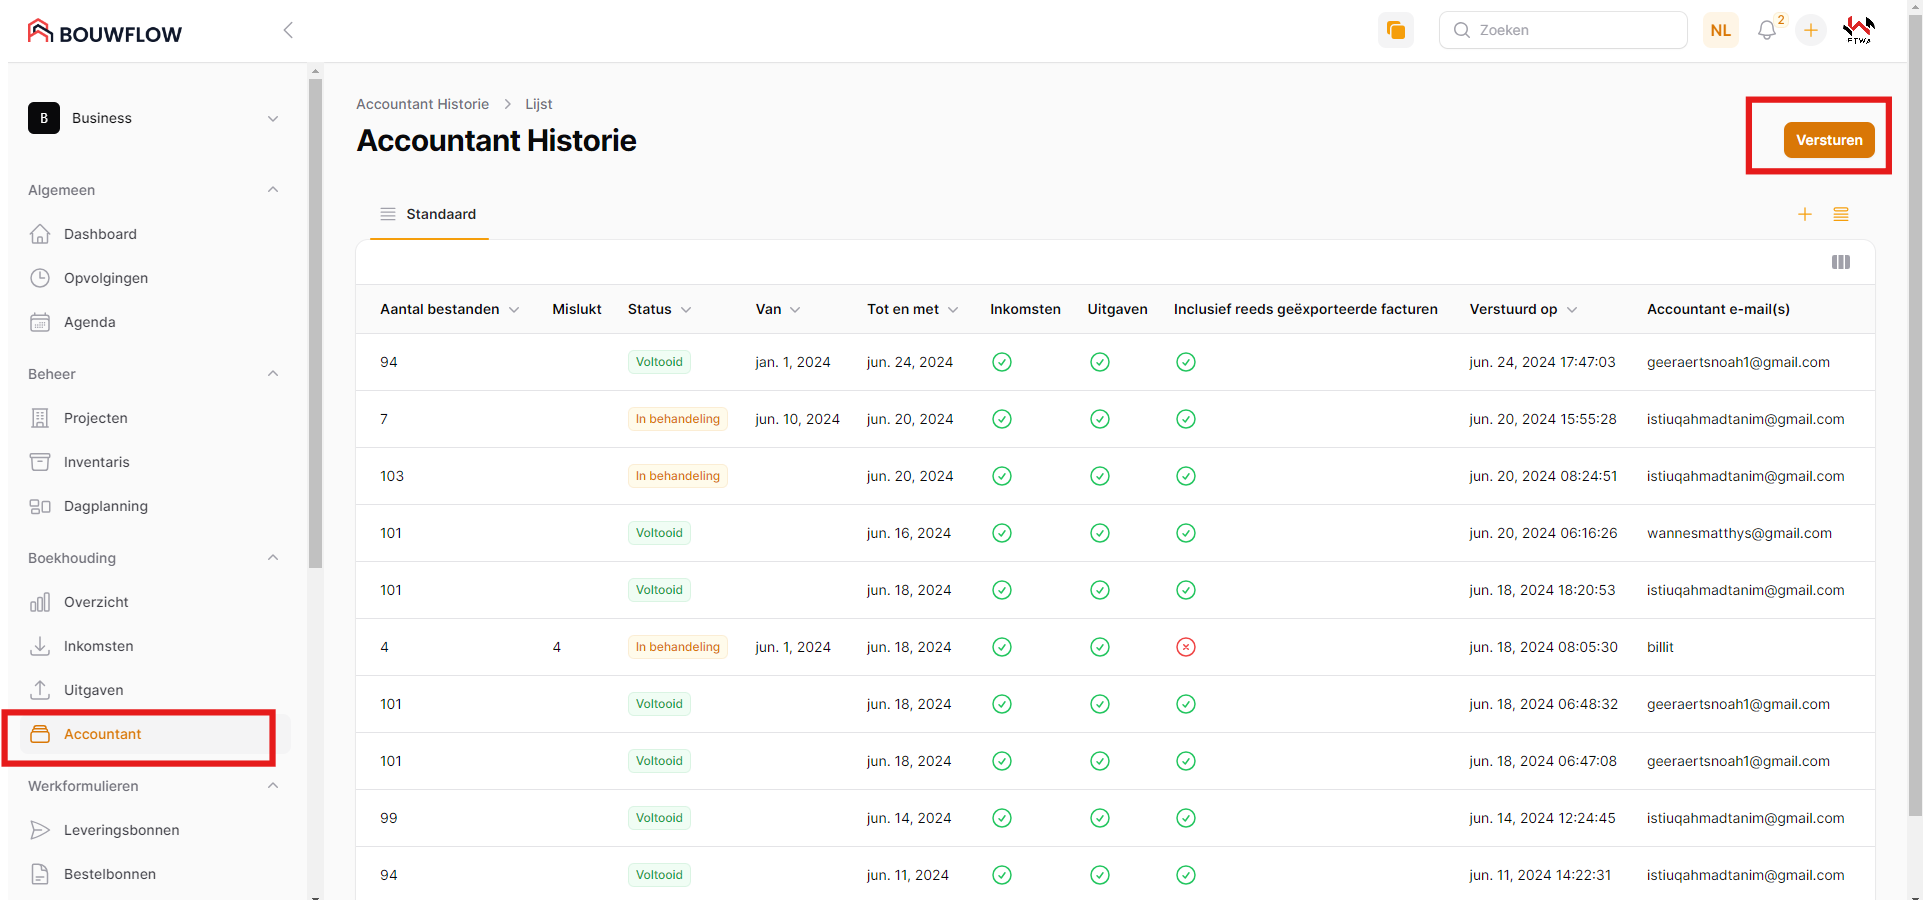Add a new view with orange plus
This screenshot has width=1923, height=900.
tap(1804, 214)
